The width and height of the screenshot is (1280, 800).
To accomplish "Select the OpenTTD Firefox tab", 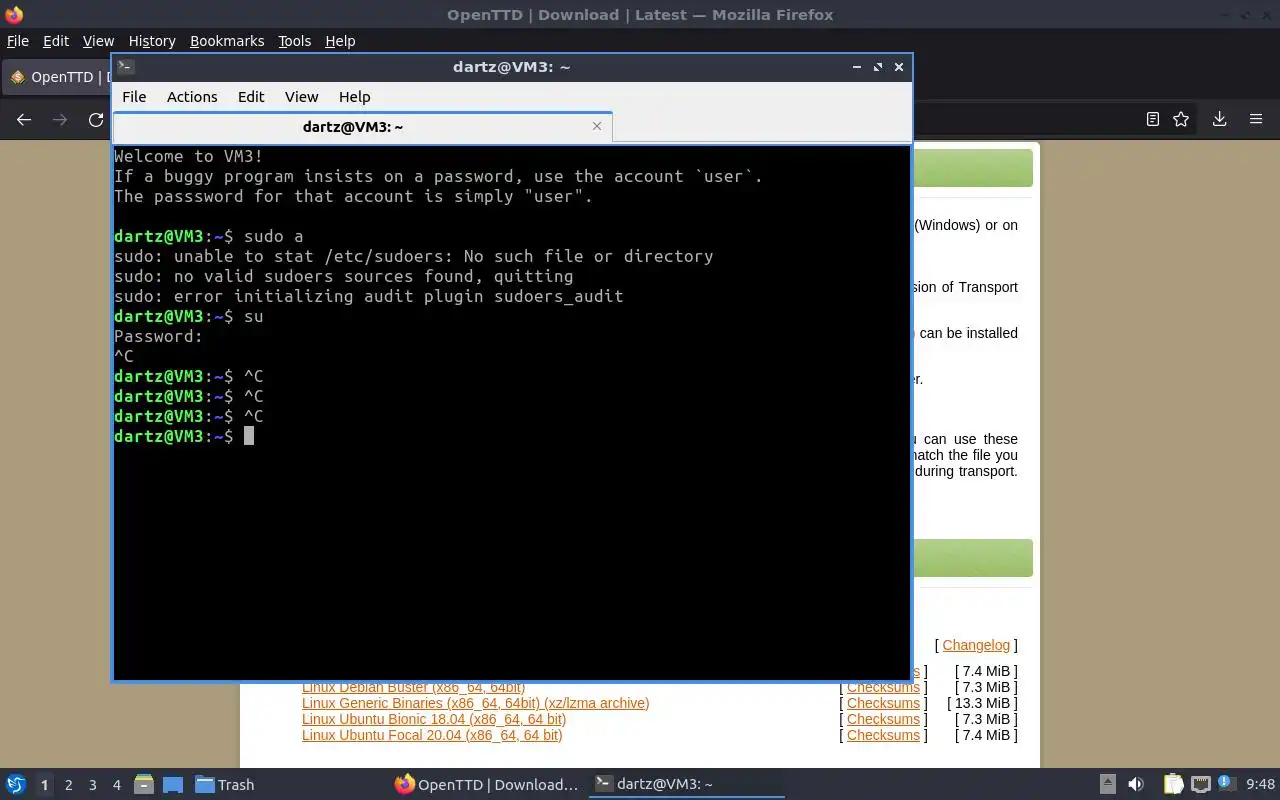I will [x=58, y=77].
